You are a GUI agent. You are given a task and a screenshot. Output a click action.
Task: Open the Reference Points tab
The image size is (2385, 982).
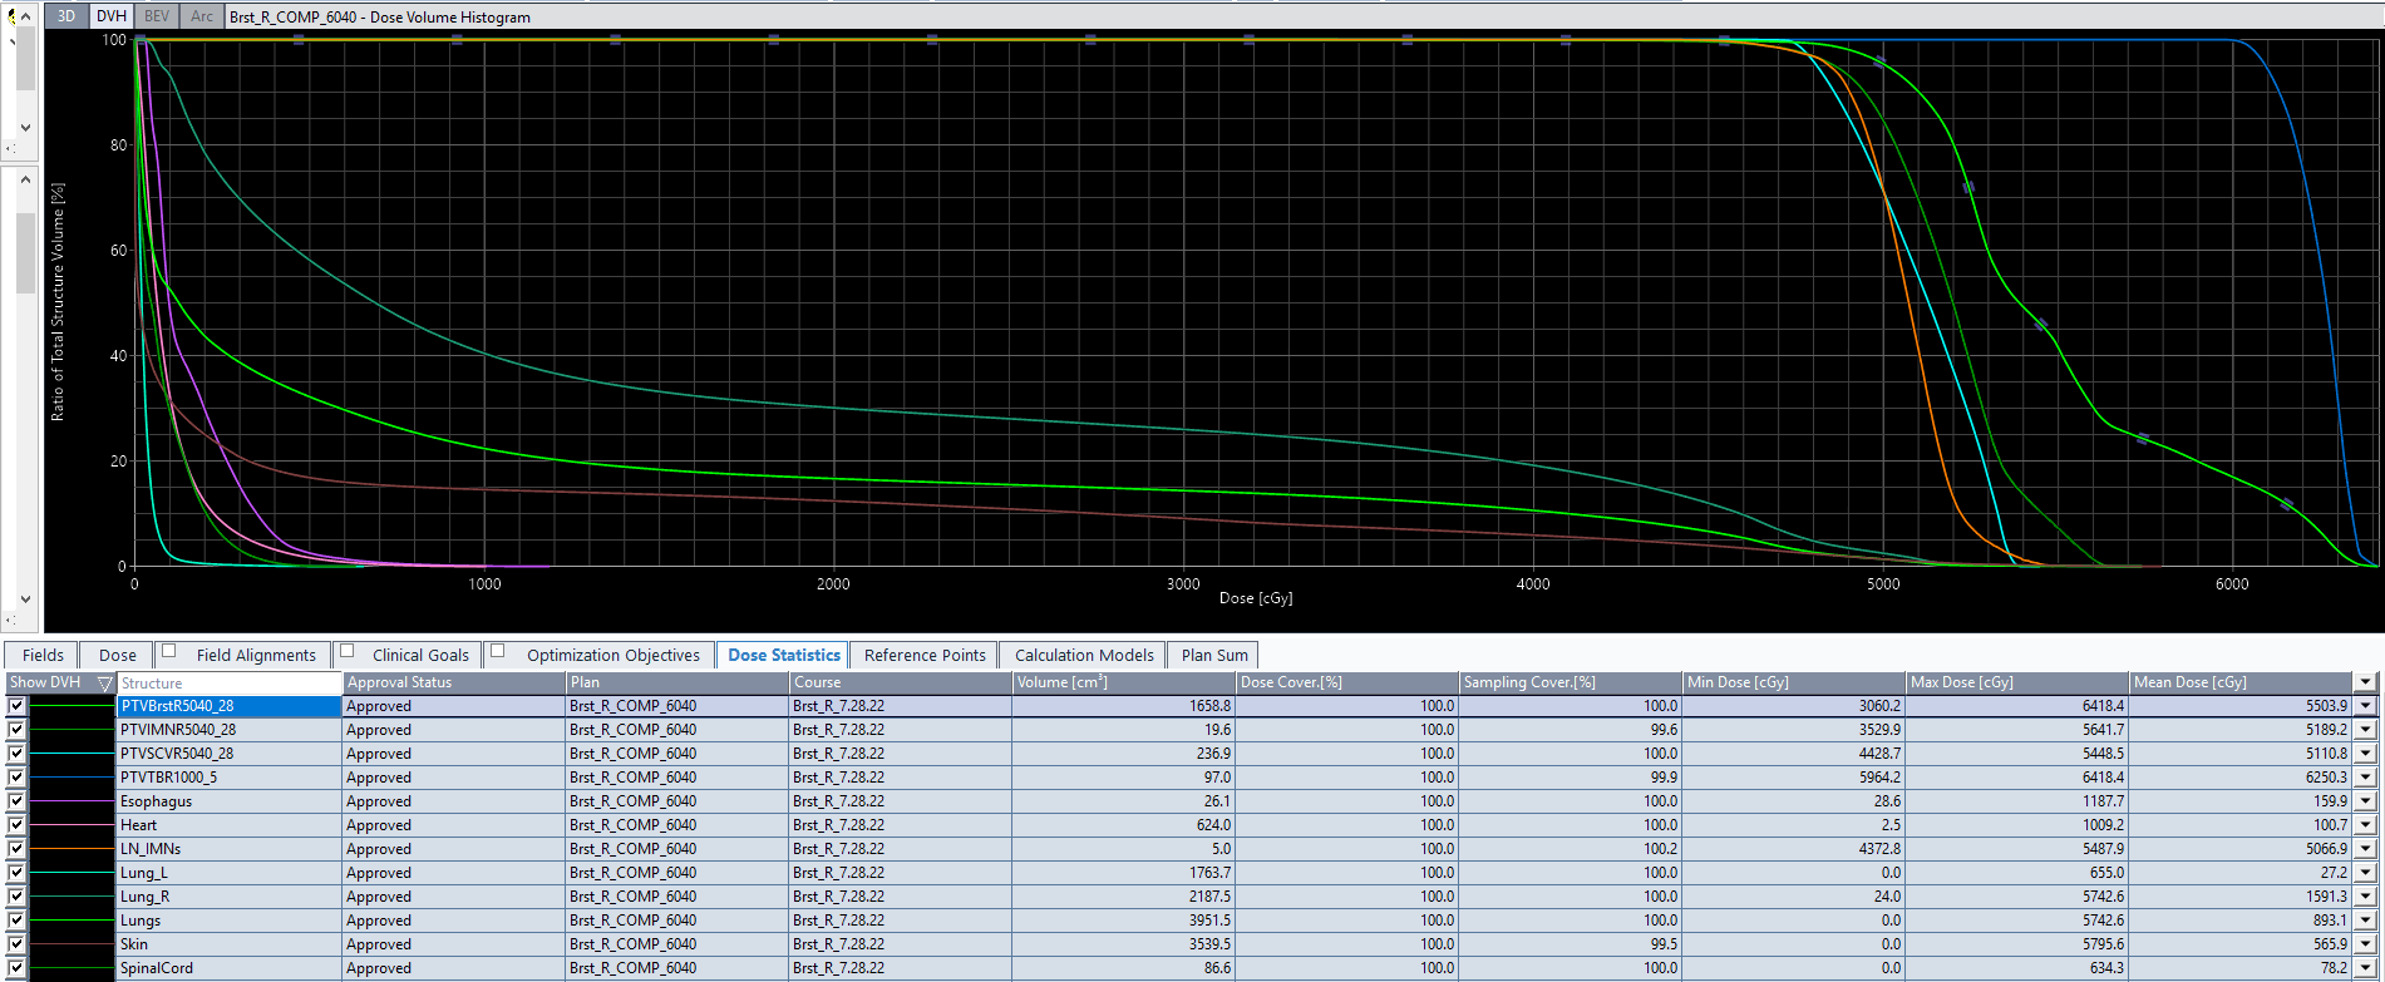click(924, 655)
